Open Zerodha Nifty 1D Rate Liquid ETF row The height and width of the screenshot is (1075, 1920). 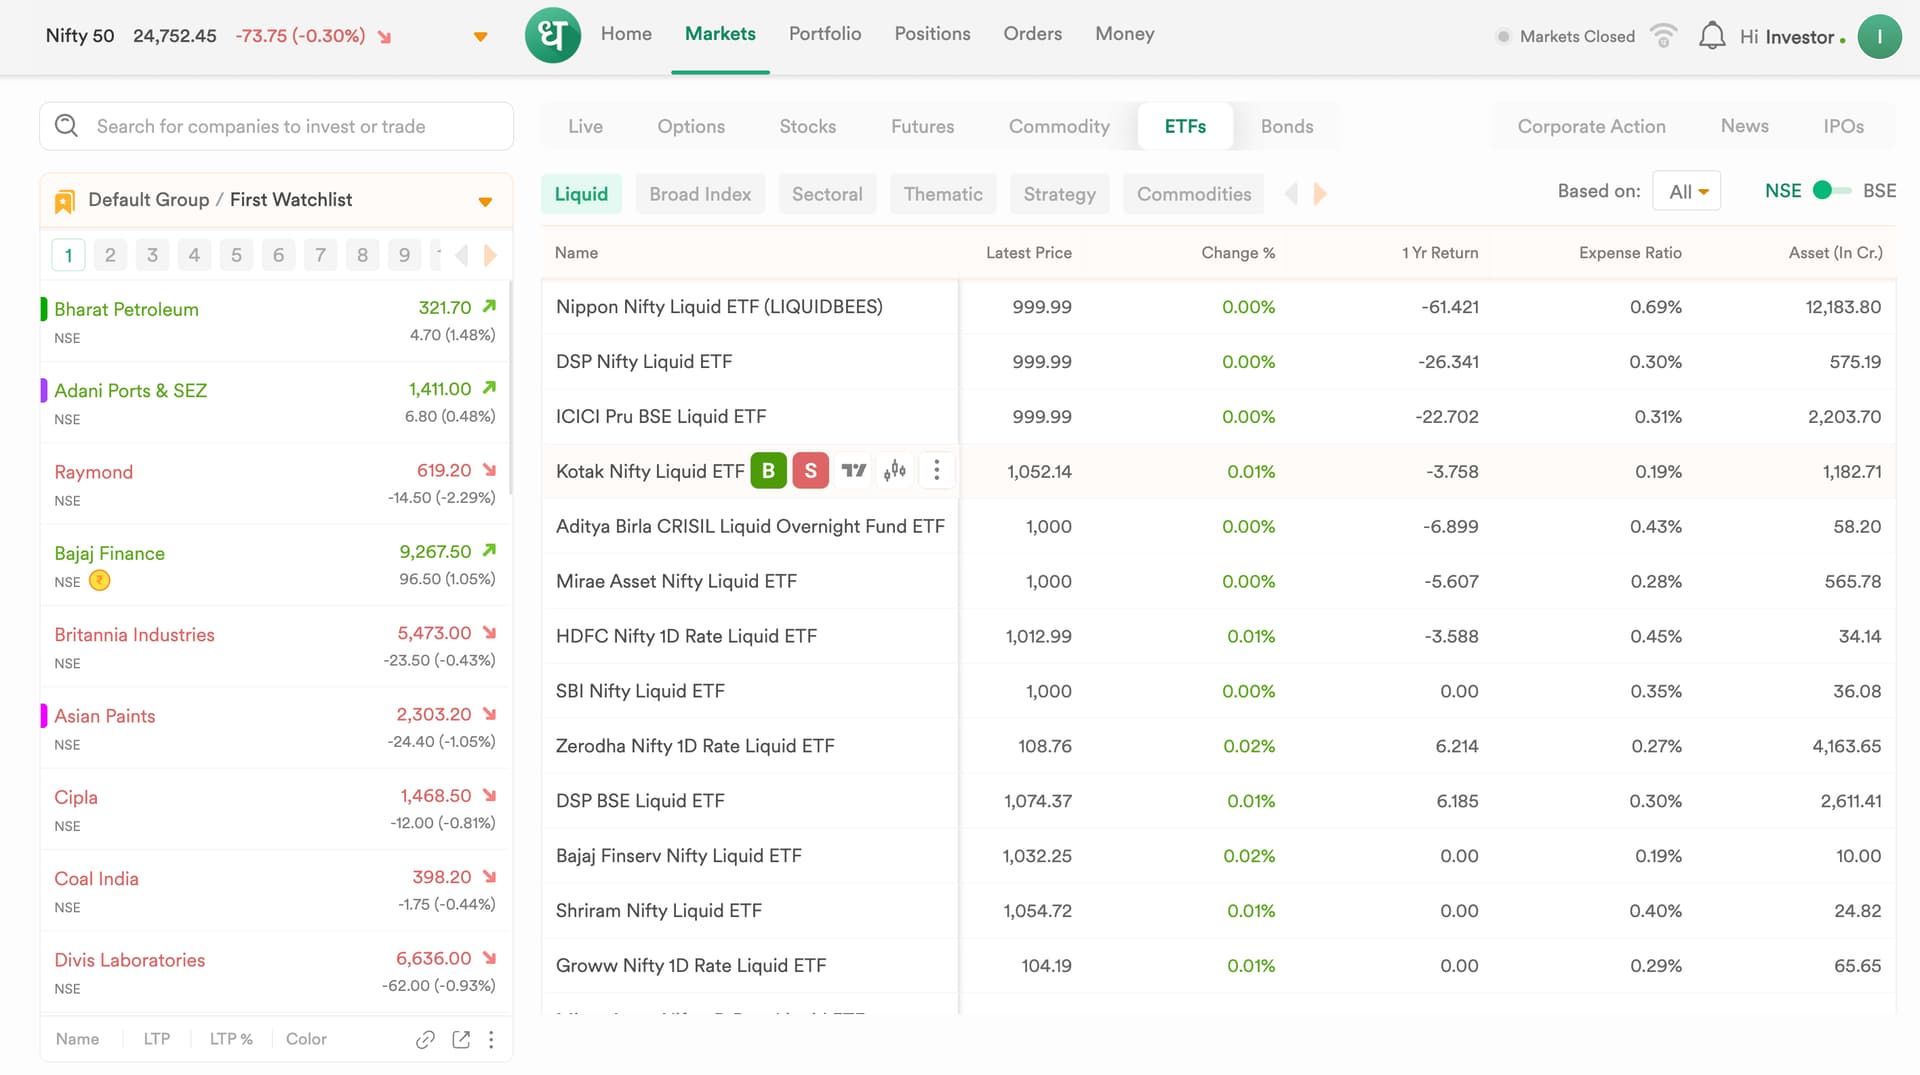coord(1218,746)
